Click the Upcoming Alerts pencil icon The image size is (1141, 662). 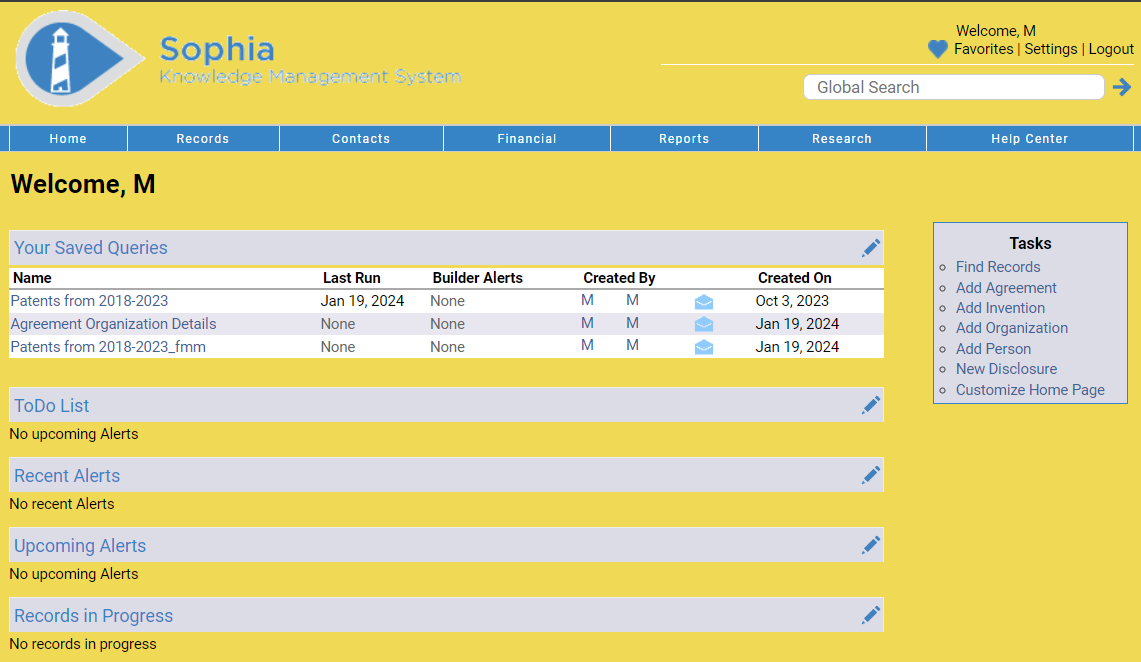871,545
